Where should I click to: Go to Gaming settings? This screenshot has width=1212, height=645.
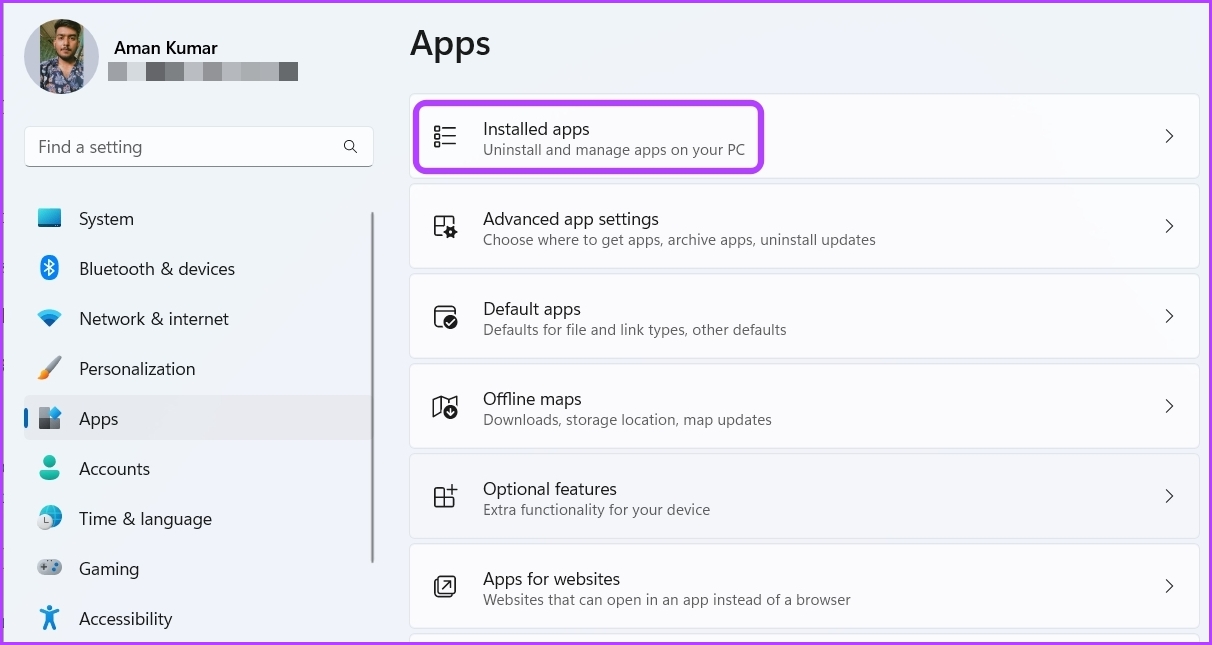(x=198, y=569)
